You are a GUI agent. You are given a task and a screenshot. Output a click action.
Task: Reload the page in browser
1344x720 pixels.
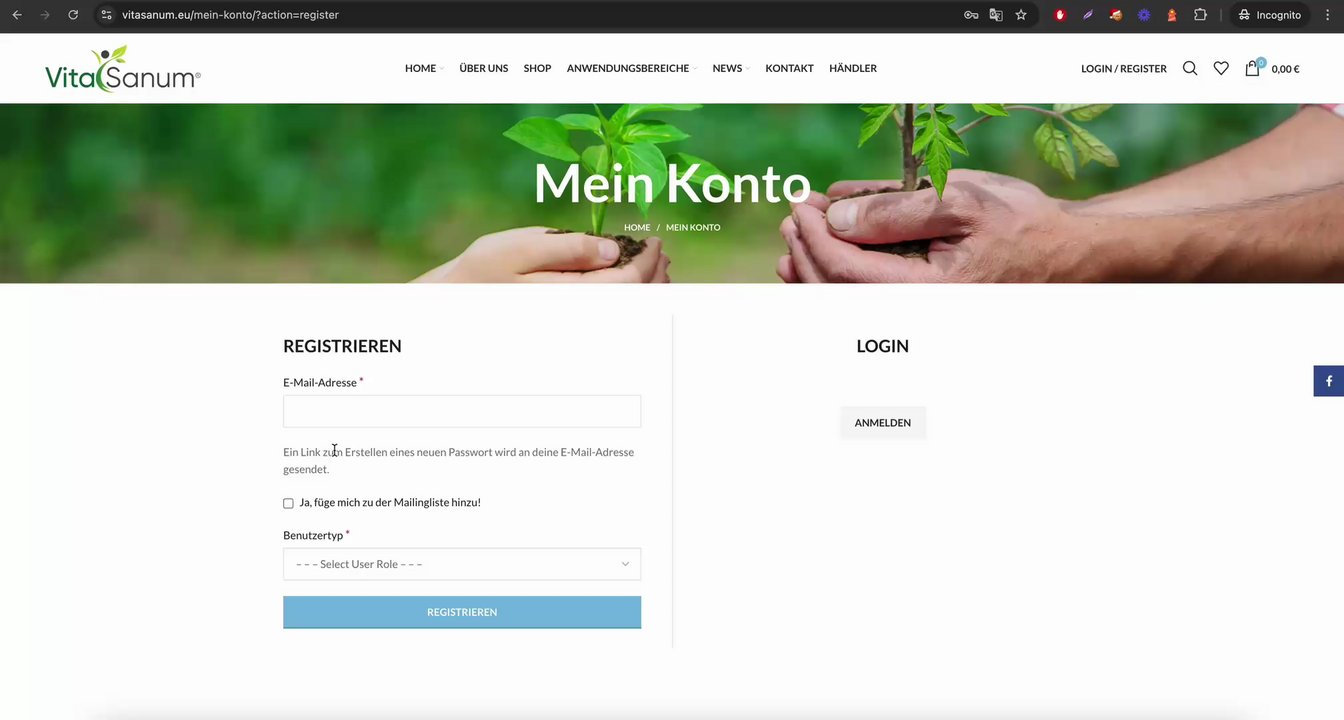pos(73,15)
